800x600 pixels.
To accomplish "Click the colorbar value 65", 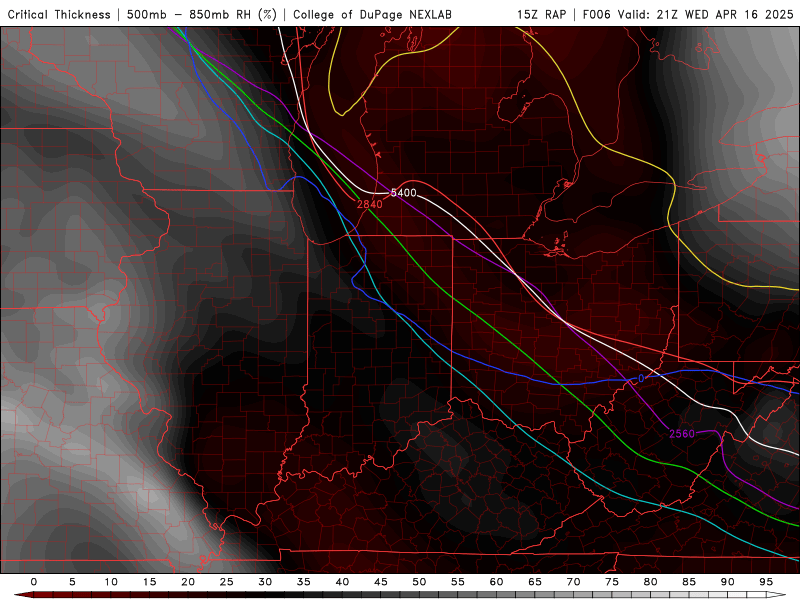I will [535, 582].
